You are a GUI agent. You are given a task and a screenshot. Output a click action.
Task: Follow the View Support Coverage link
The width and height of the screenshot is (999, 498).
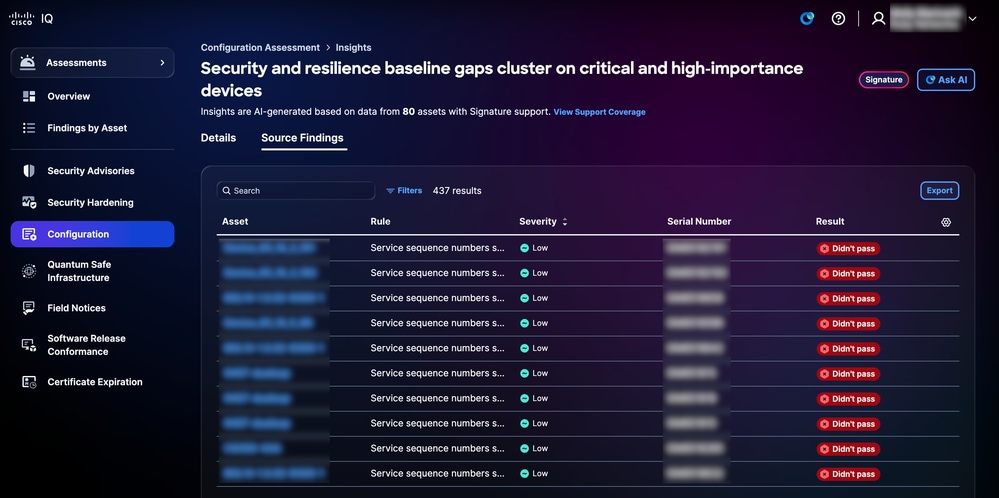600,112
